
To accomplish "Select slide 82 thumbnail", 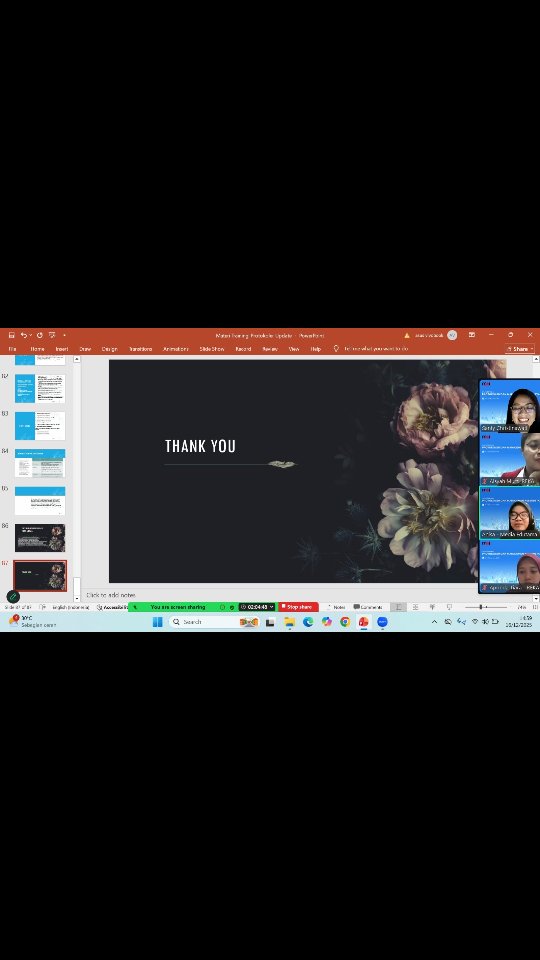I will click(40, 388).
